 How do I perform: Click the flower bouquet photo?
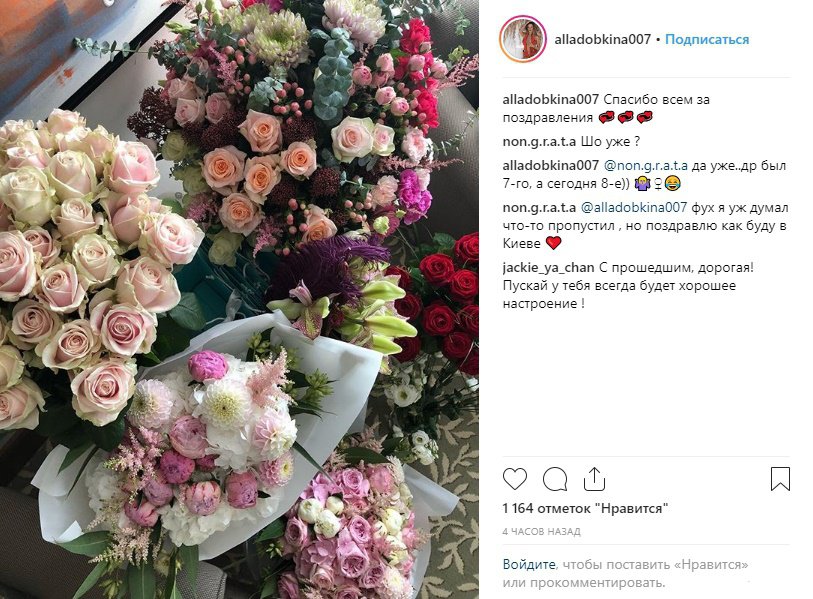coord(239,299)
